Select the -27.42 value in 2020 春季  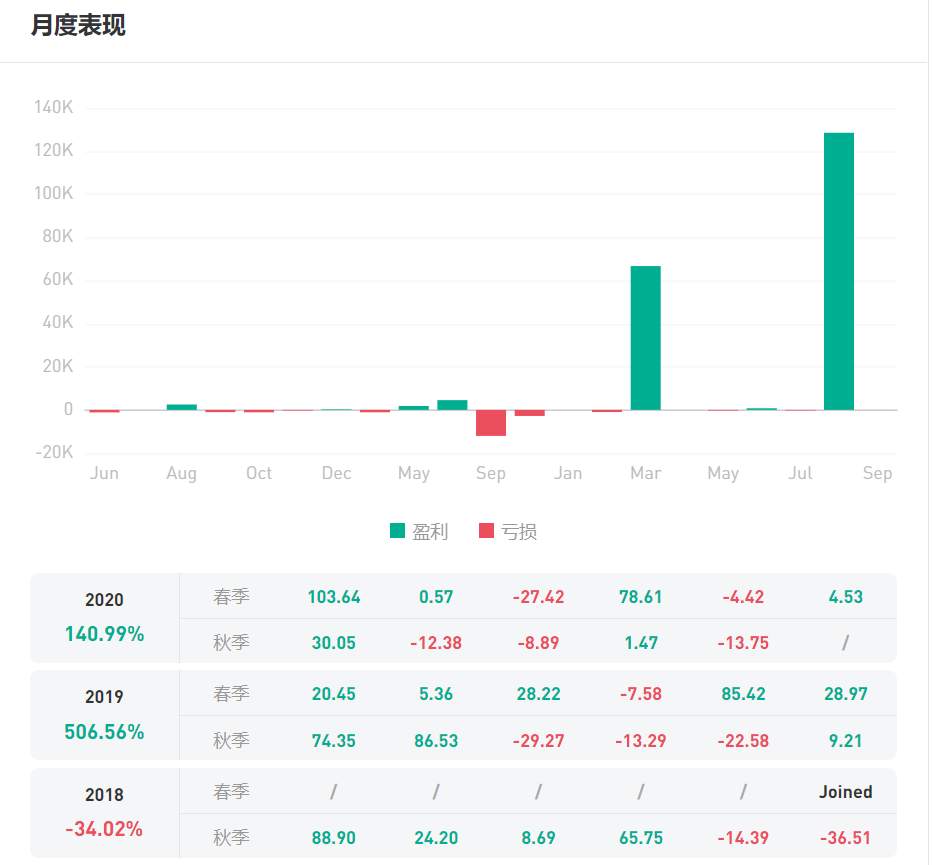[x=538, y=597]
